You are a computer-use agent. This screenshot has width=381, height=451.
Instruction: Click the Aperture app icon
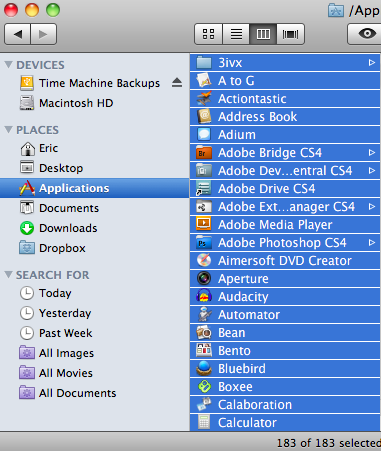point(204,278)
